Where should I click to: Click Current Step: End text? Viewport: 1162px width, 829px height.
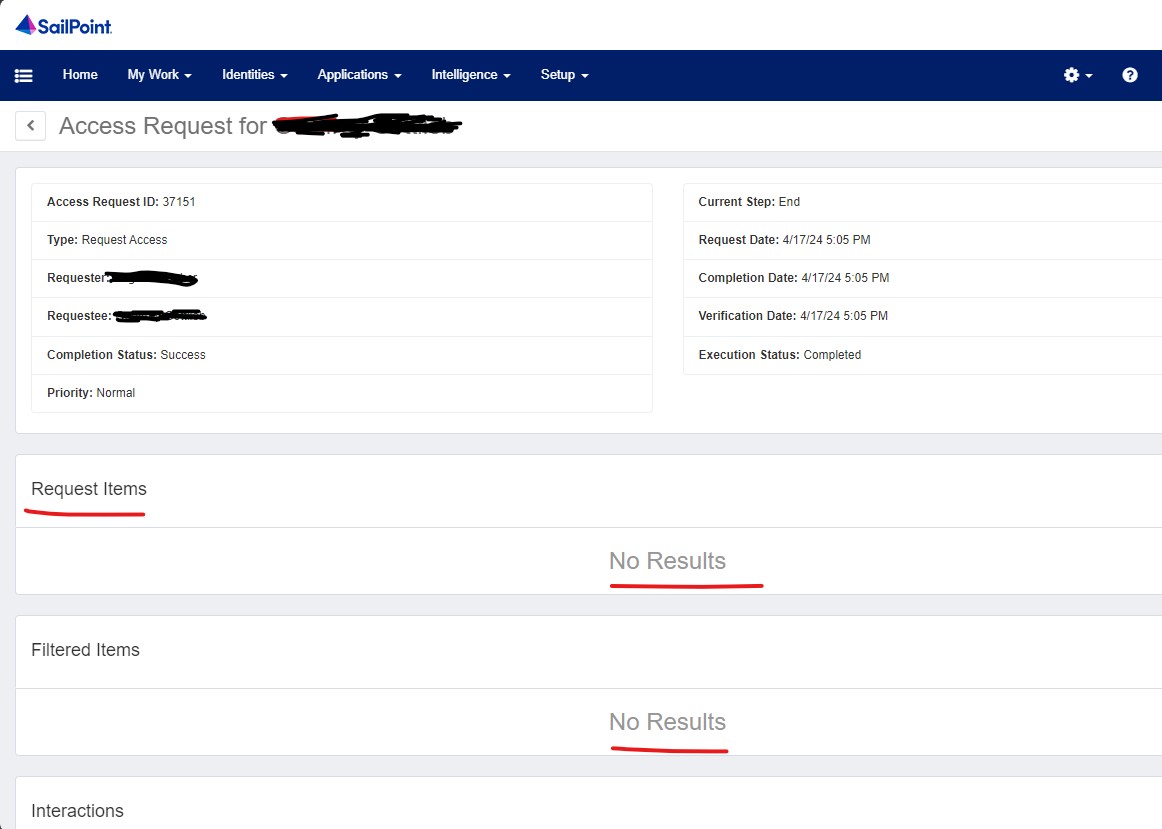pos(748,202)
